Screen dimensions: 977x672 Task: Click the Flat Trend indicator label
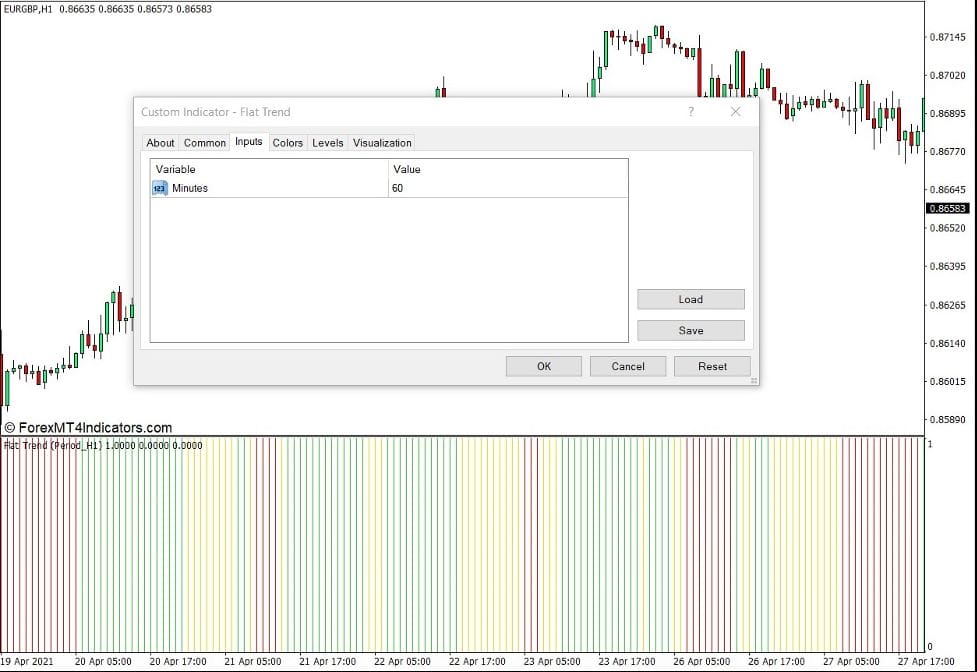pyautogui.click(x=50, y=445)
